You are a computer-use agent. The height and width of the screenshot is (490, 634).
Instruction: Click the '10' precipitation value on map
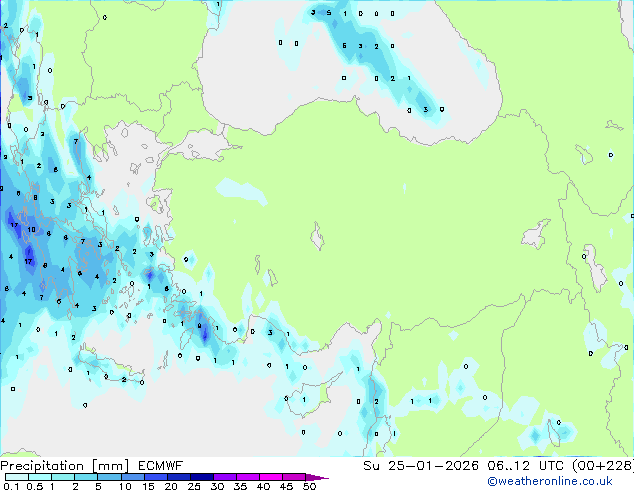[32, 230]
